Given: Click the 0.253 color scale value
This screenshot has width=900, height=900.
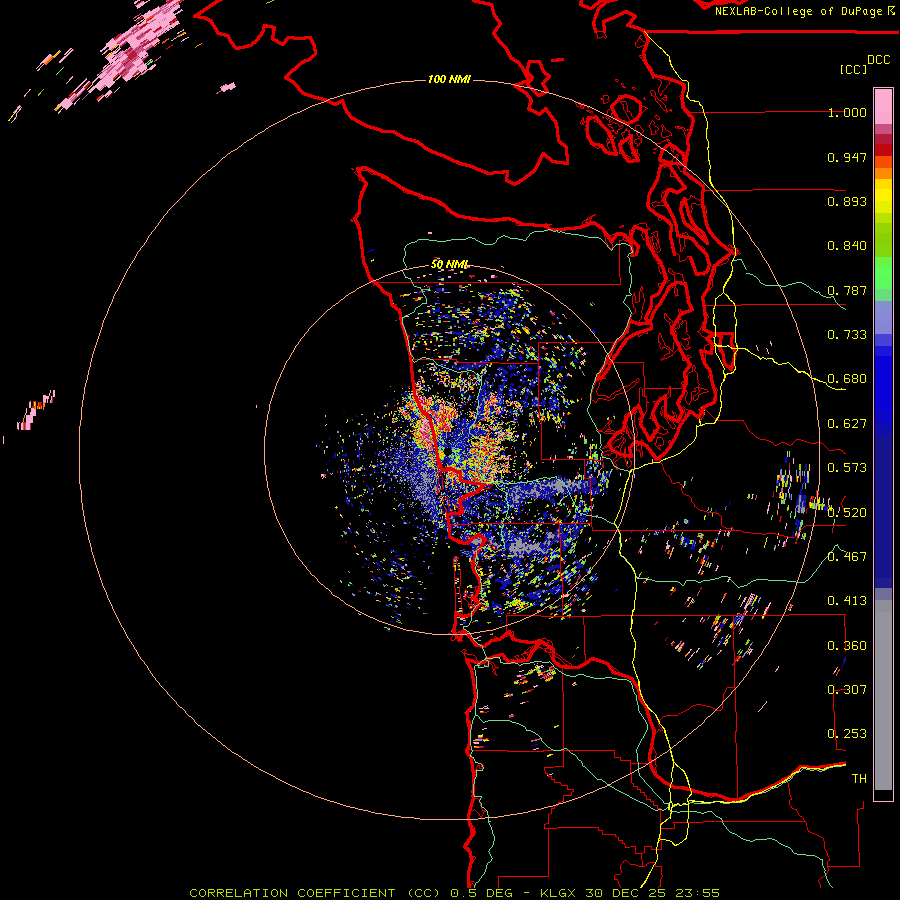Looking at the screenshot, I should click(847, 734).
